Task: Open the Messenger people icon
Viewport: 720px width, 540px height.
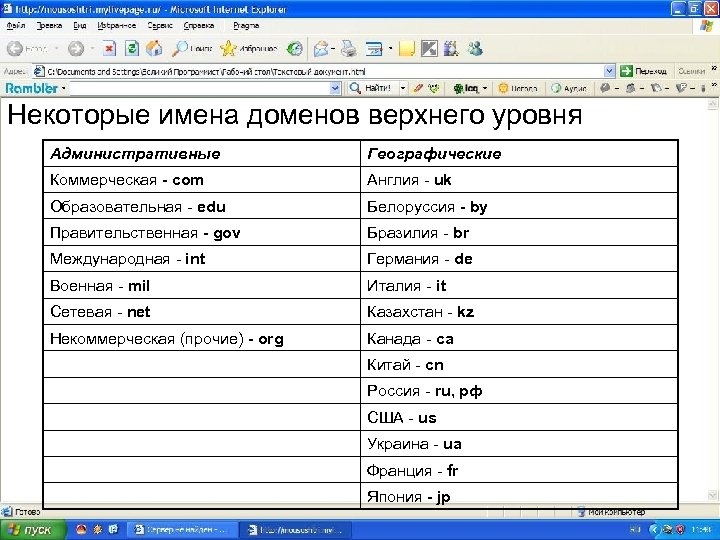Action: click(x=475, y=48)
